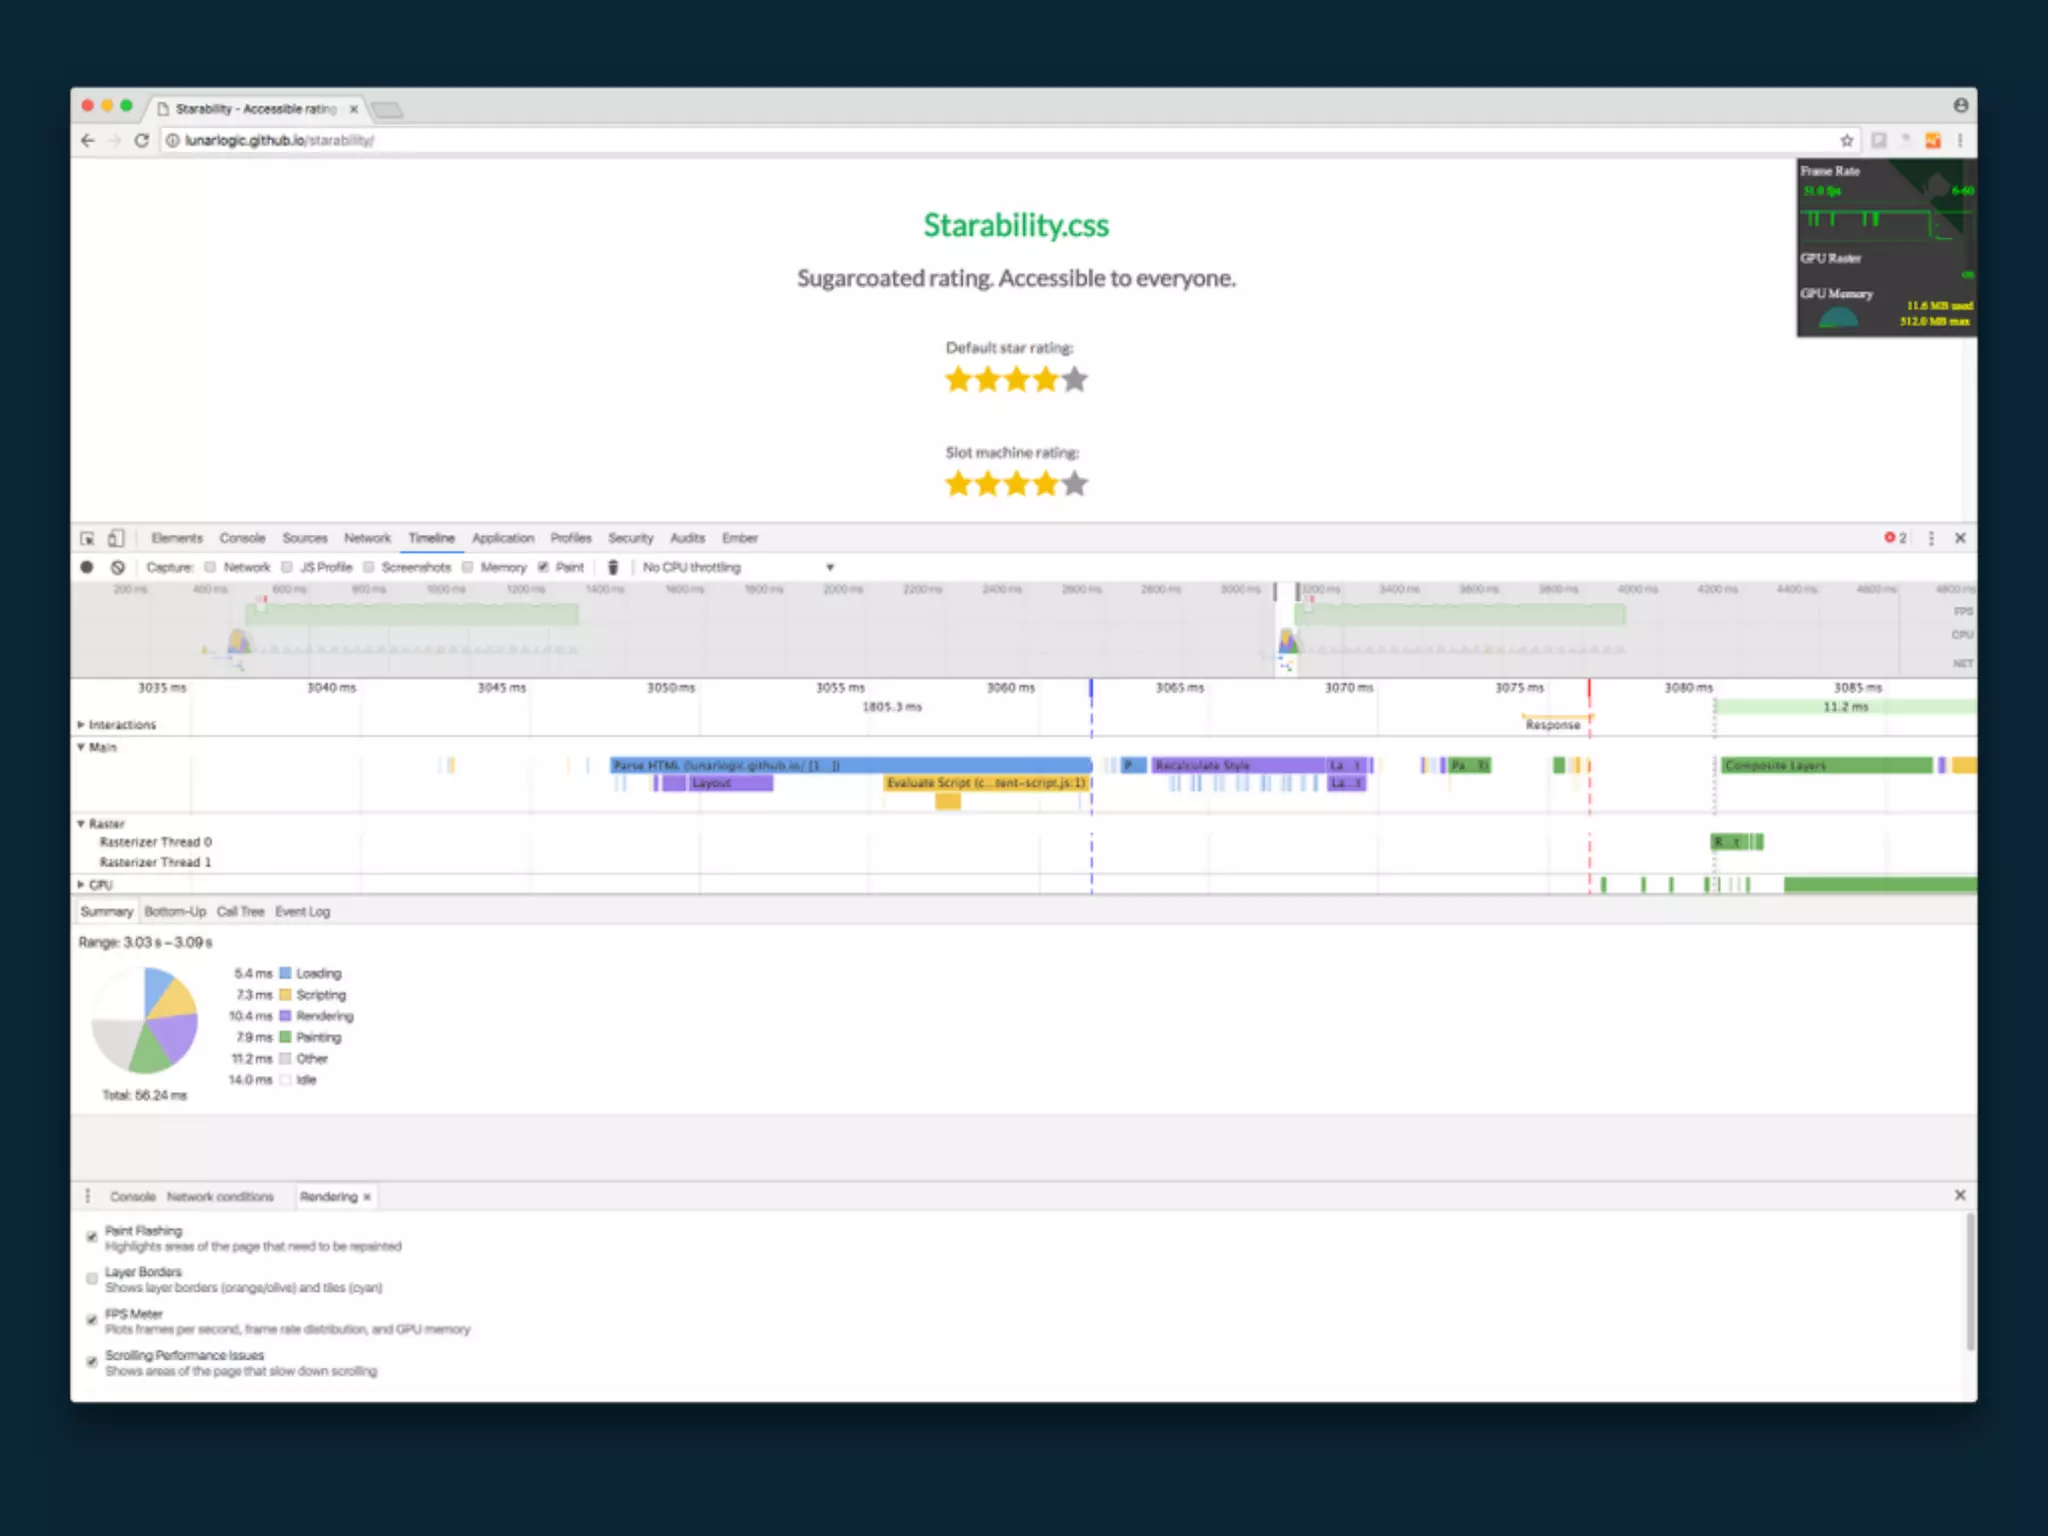Activate the inspect element picker icon
This screenshot has width=2048, height=1536.
[88, 538]
